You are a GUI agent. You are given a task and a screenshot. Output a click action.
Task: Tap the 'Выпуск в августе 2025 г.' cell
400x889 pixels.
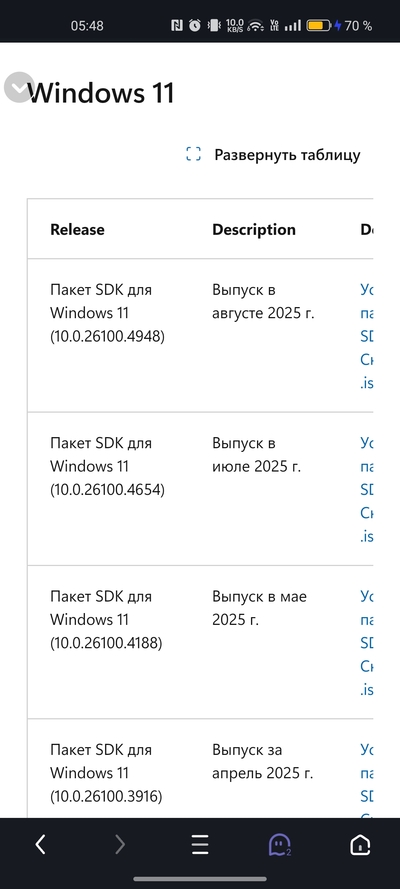(263, 302)
